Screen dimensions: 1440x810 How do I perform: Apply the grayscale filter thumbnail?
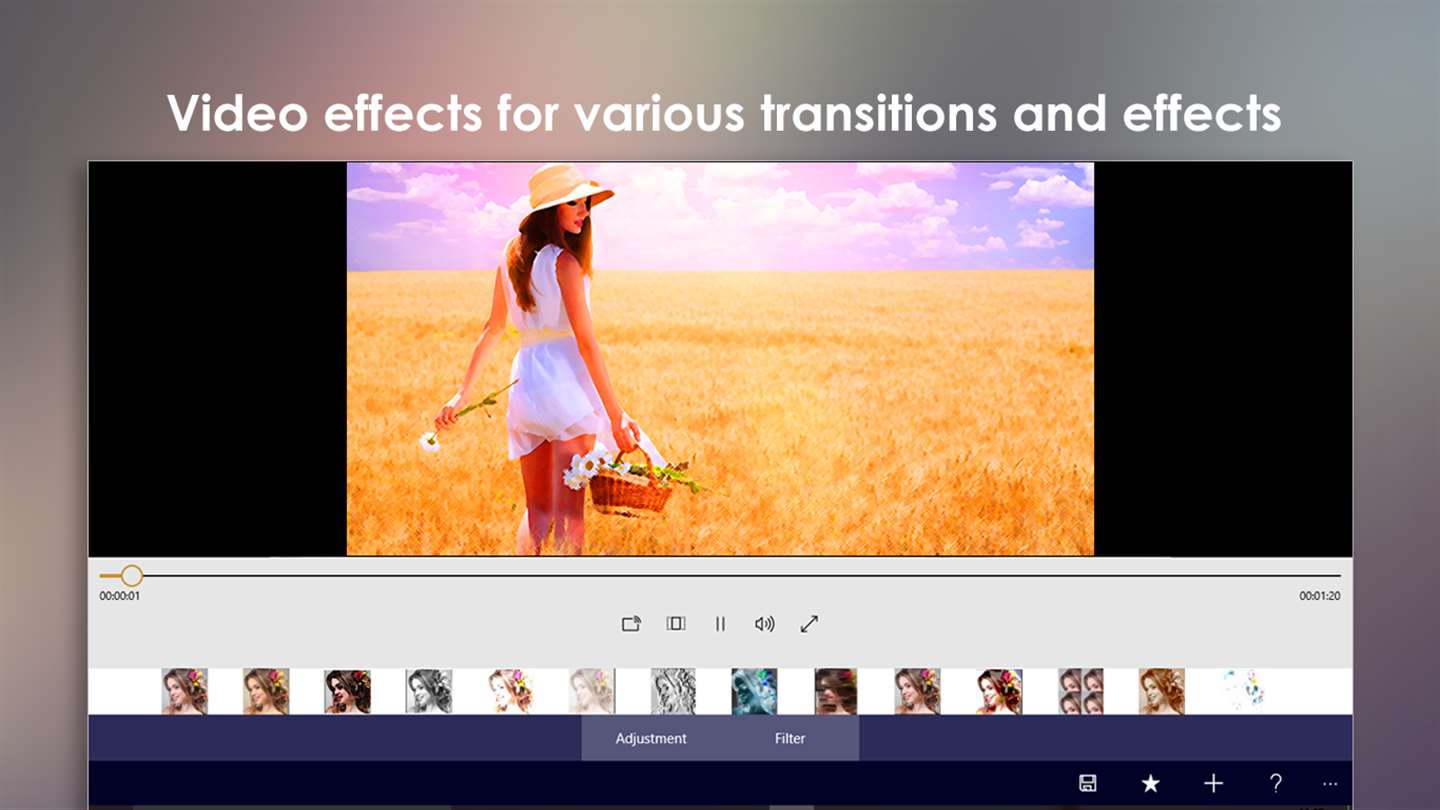(x=429, y=691)
